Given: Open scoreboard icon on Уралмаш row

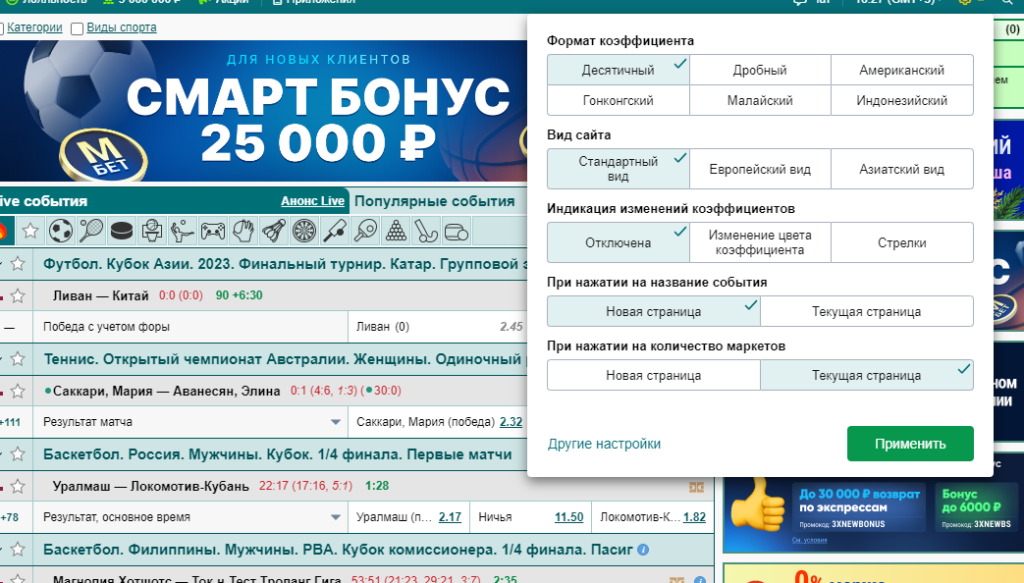Looking at the screenshot, I should (x=696, y=487).
